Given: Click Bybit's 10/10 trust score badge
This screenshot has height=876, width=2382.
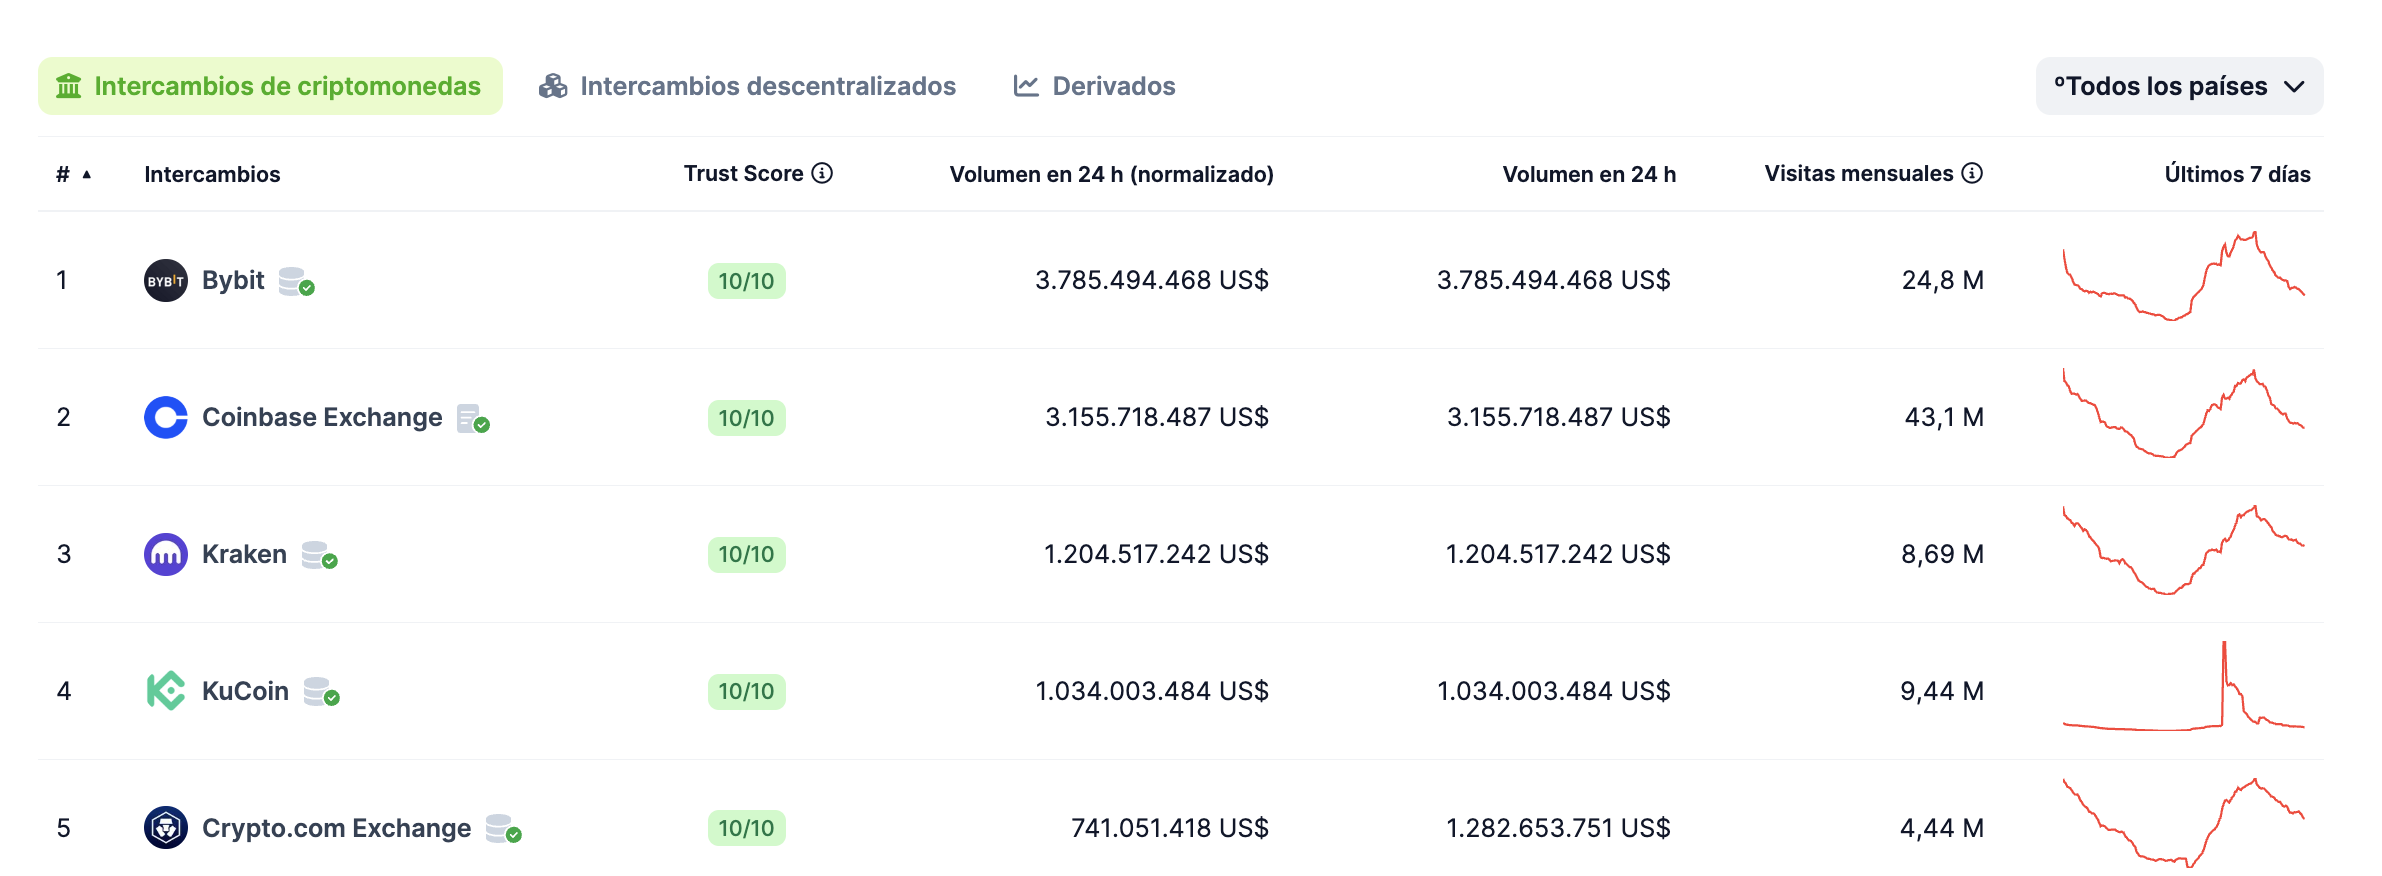Looking at the screenshot, I should click(746, 281).
